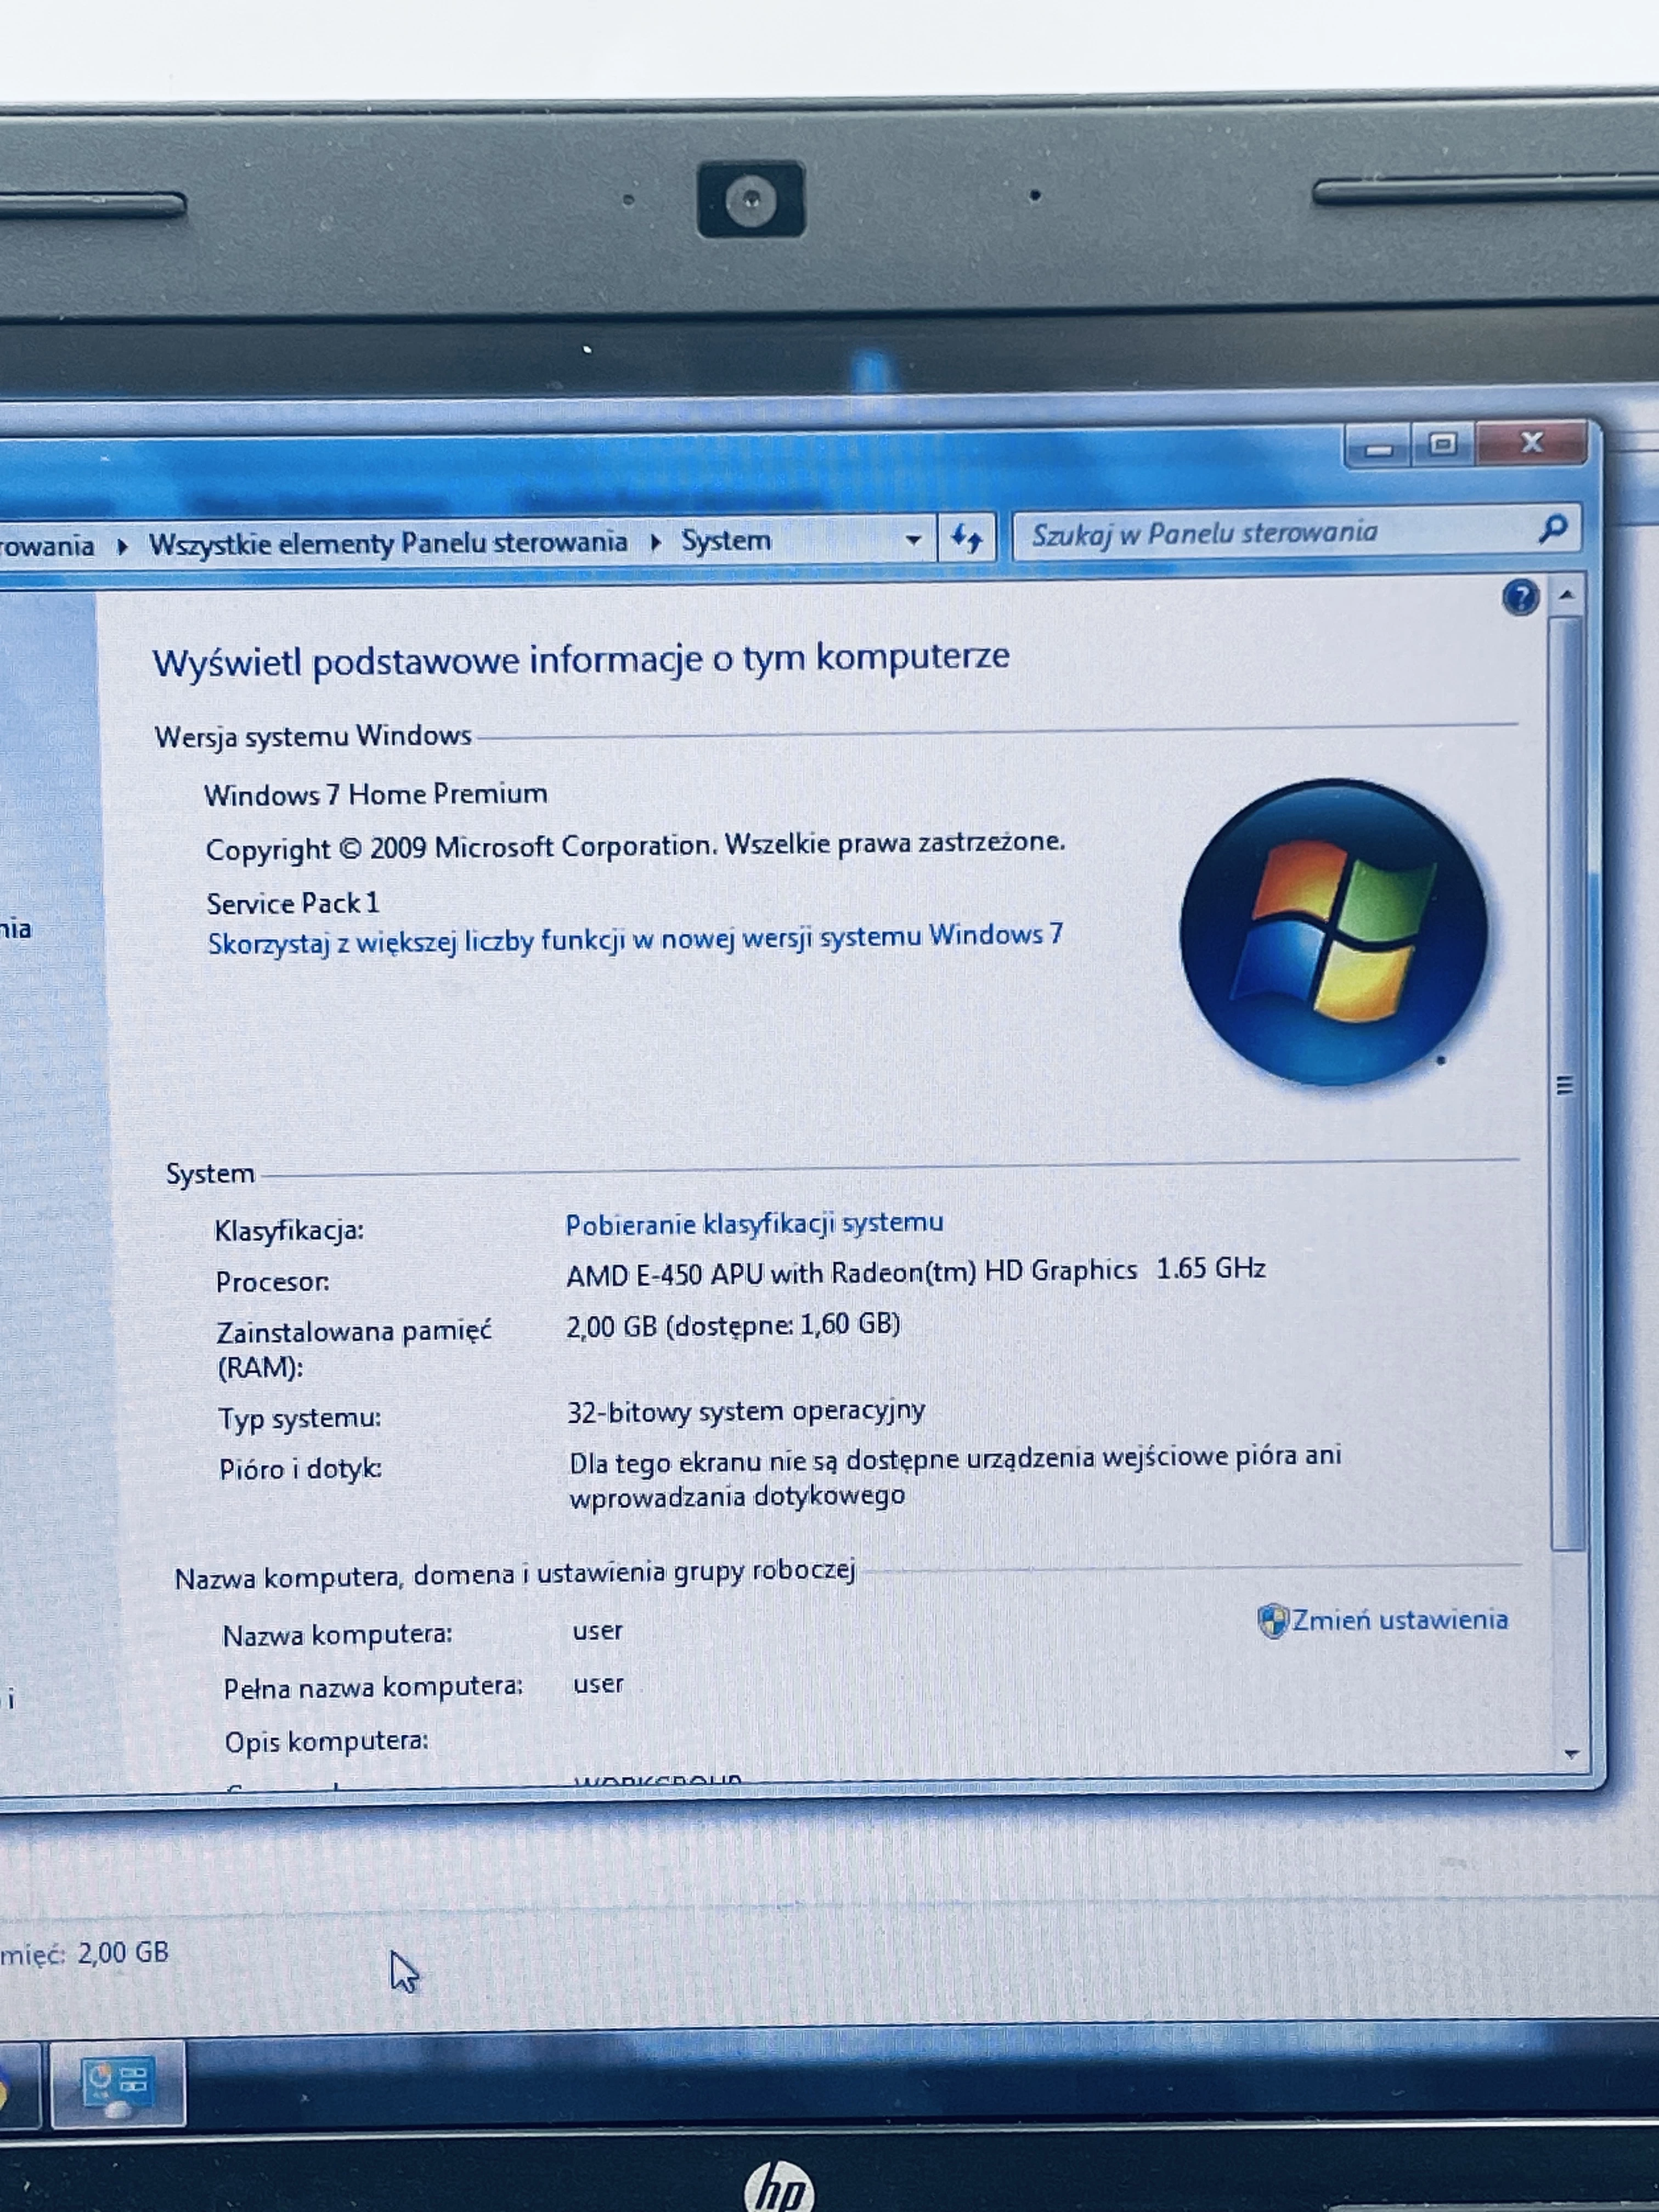
Task: Click 'user' value beside 'Pełna nazwa komputera:'
Action: tap(598, 1684)
